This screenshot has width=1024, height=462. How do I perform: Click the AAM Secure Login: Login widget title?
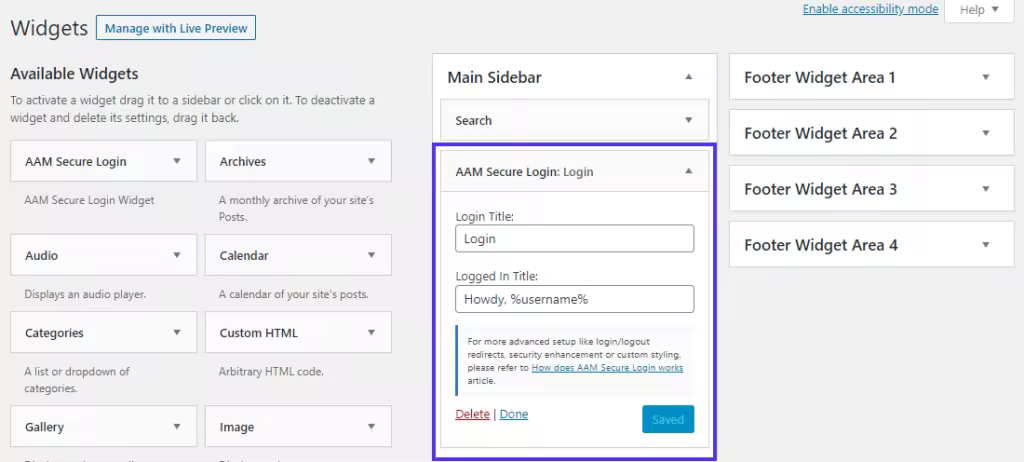tap(524, 172)
